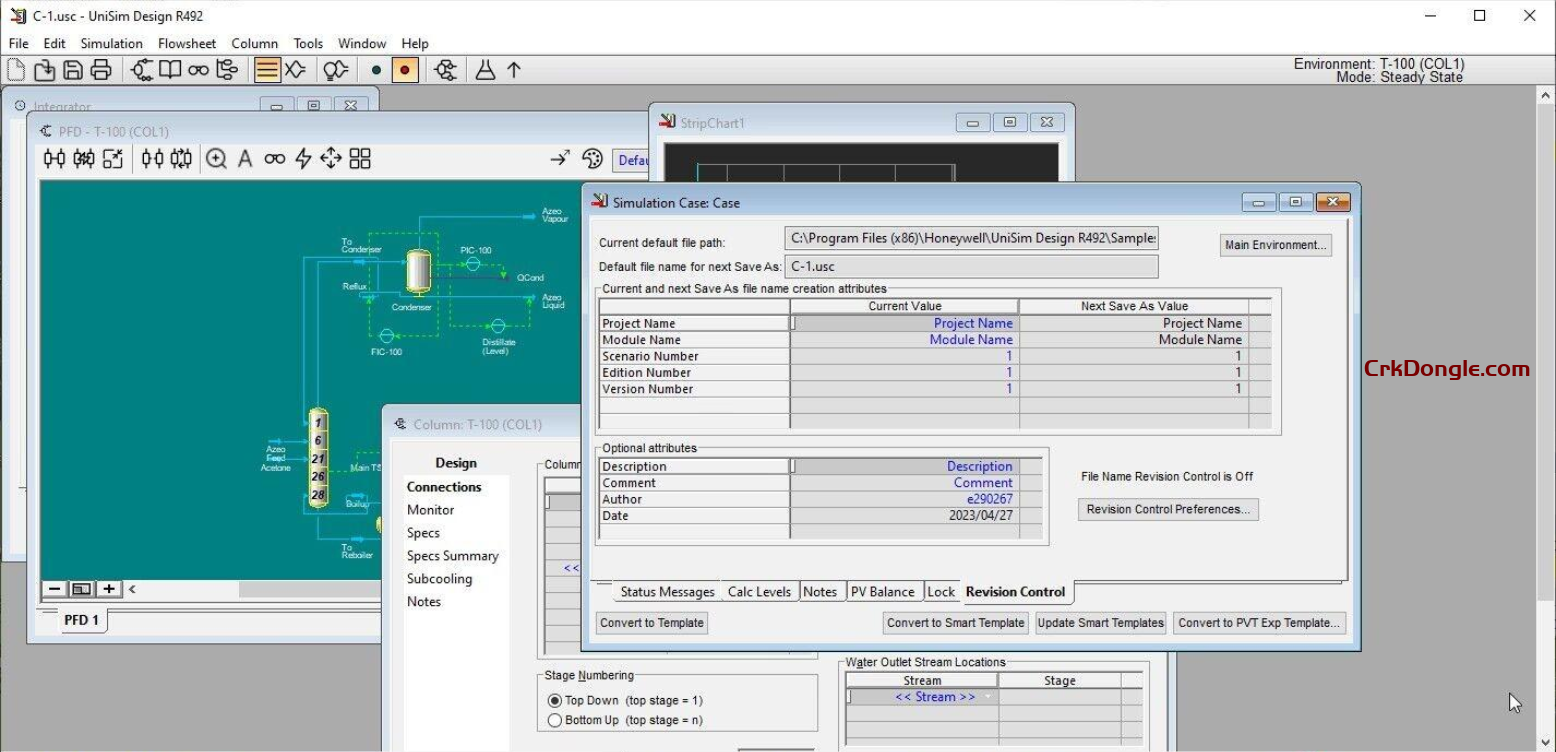Image resolution: width=1556 pixels, height=752 pixels.
Task: Click the Convert to Template button
Action: tap(651, 622)
